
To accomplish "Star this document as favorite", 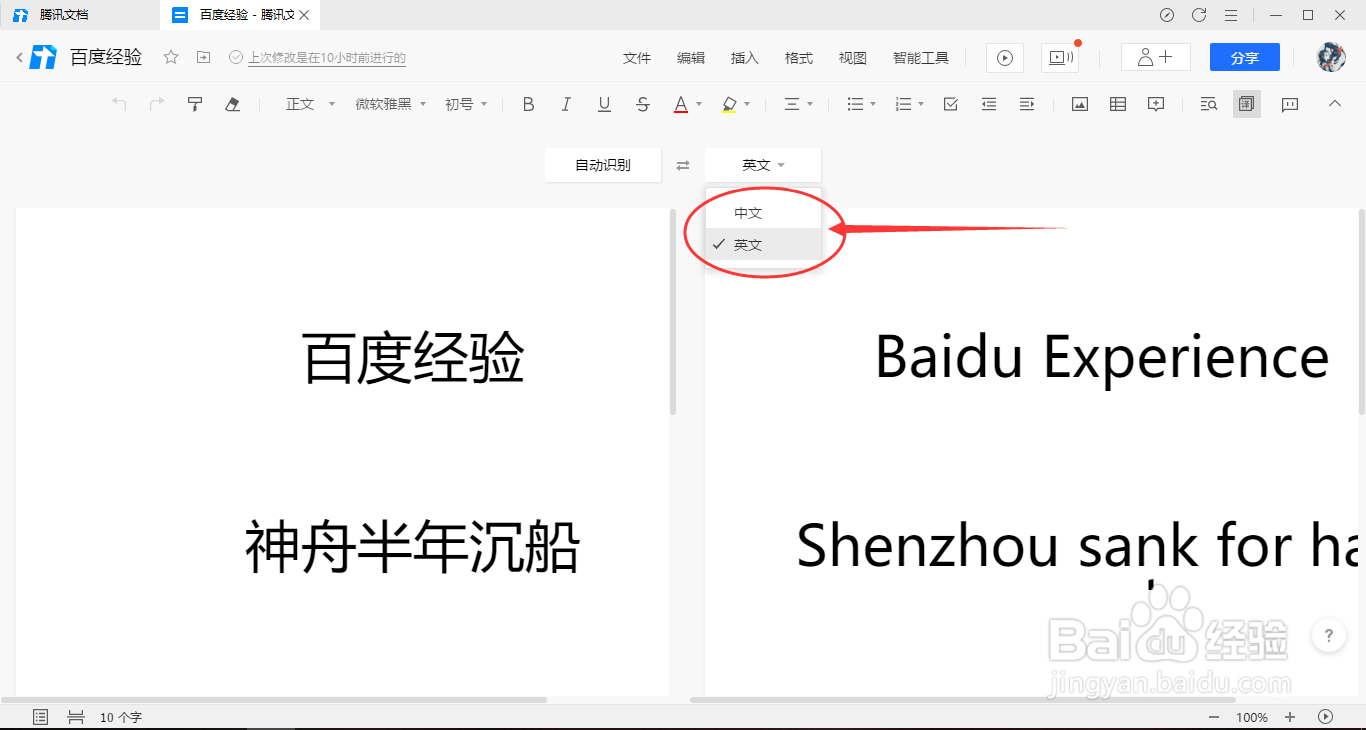I will click(171, 57).
